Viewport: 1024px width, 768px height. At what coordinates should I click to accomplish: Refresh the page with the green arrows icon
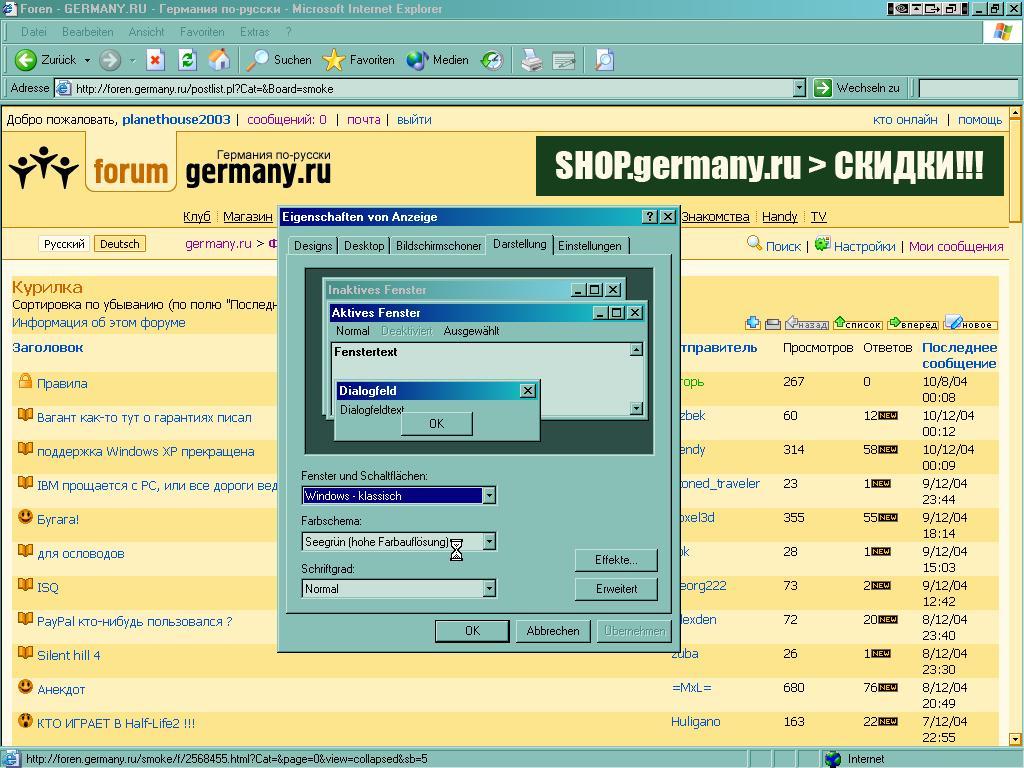coord(187,60)
